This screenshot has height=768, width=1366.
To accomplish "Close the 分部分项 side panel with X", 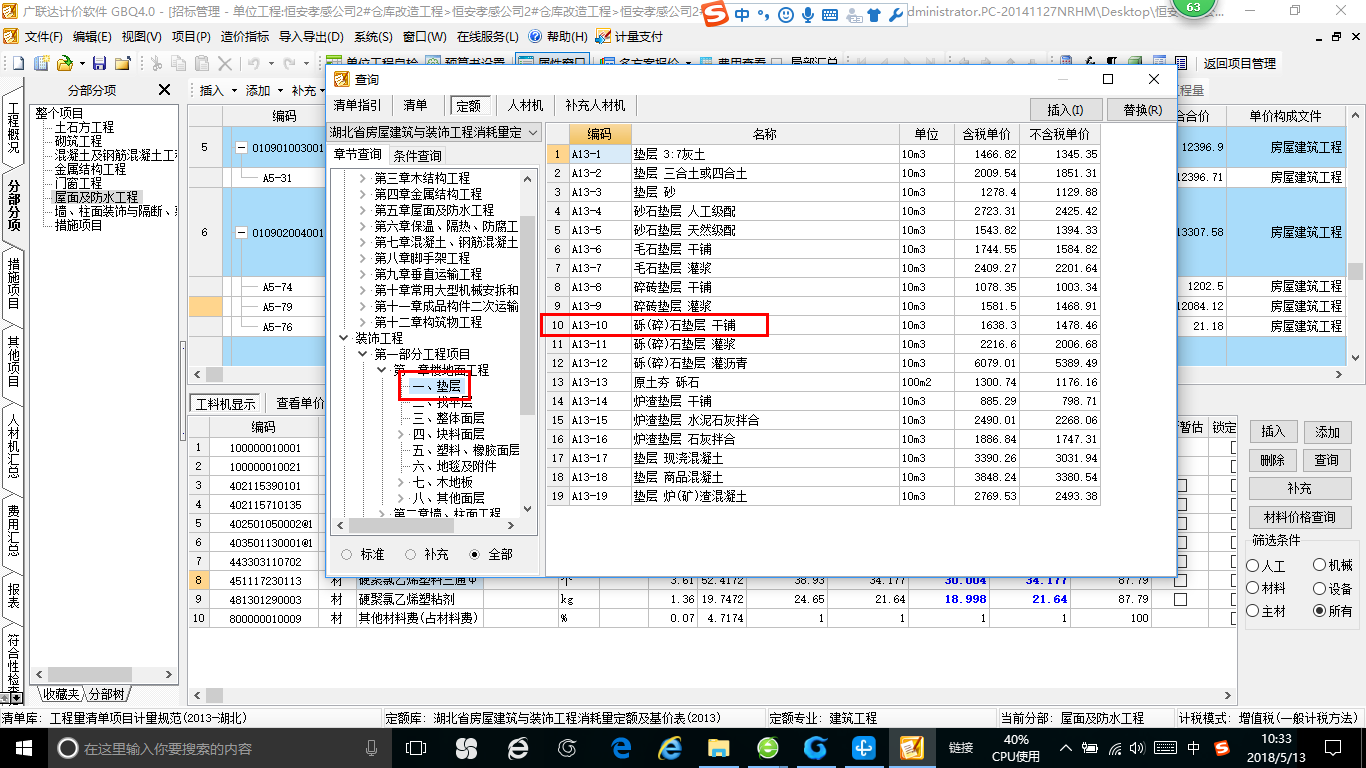I will (165, 90).
